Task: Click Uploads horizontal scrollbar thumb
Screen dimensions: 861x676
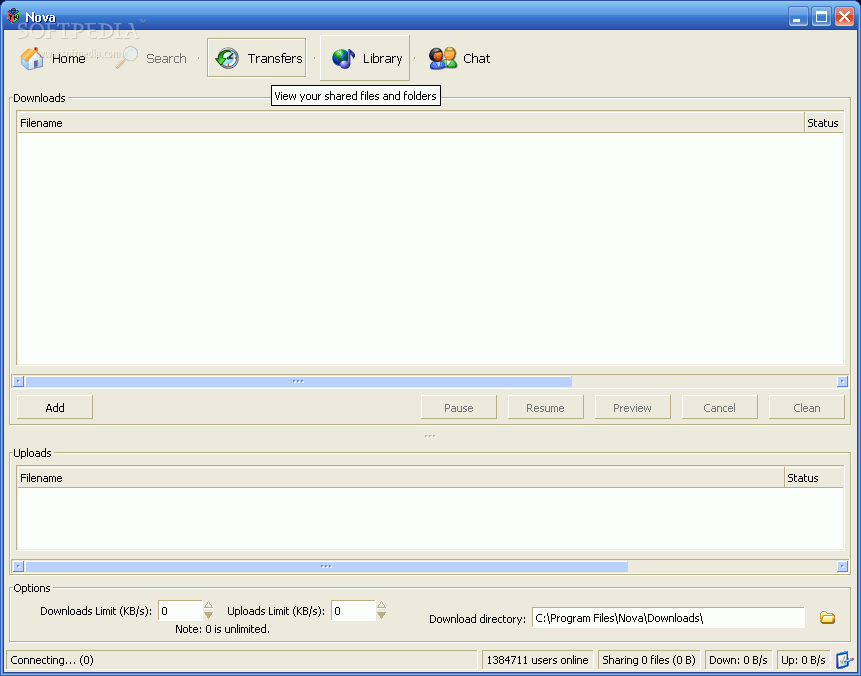Action: (x=326, y=566)
